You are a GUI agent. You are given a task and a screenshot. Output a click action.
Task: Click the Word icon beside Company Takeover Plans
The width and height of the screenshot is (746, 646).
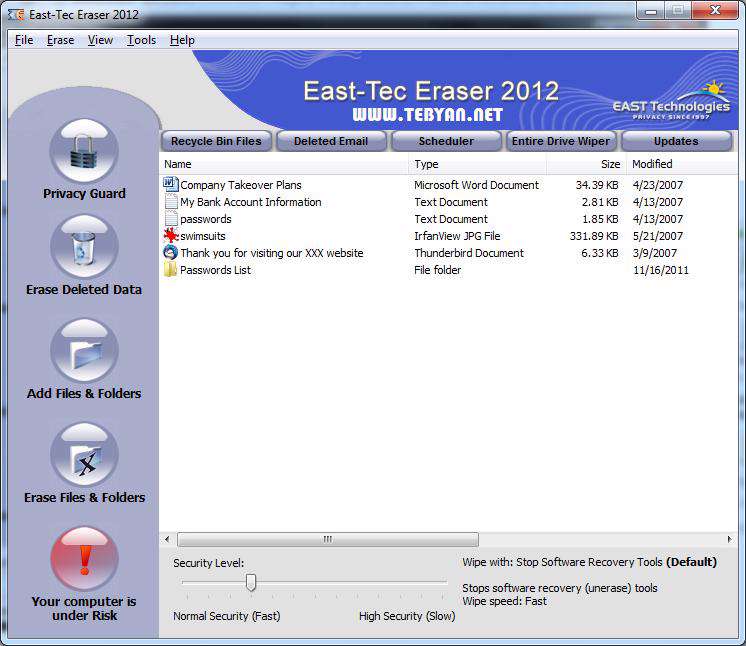click(x=170, y=184)
